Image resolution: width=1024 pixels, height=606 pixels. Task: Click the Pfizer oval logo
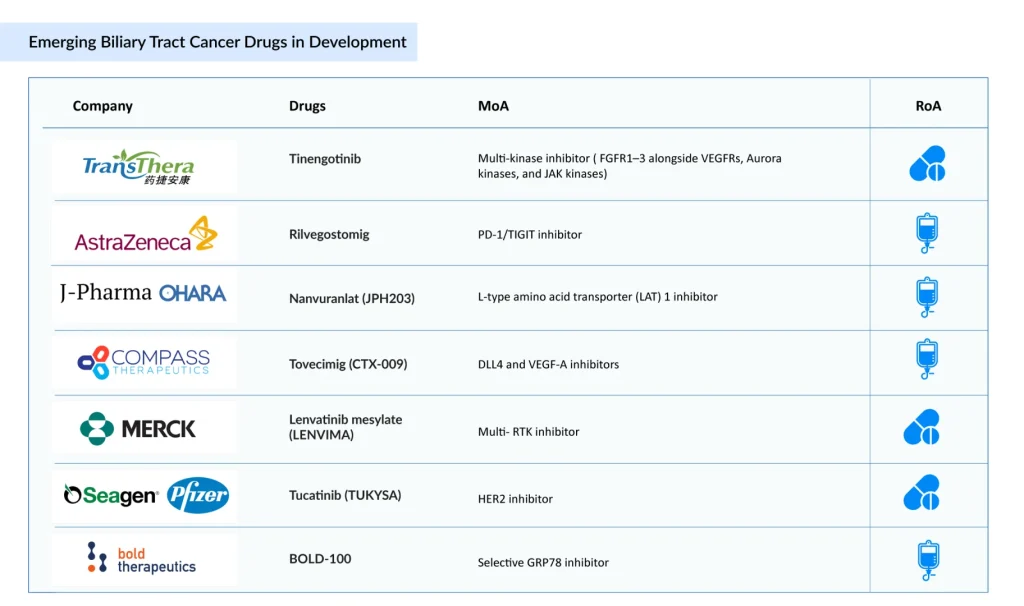(x=198, y=495)
